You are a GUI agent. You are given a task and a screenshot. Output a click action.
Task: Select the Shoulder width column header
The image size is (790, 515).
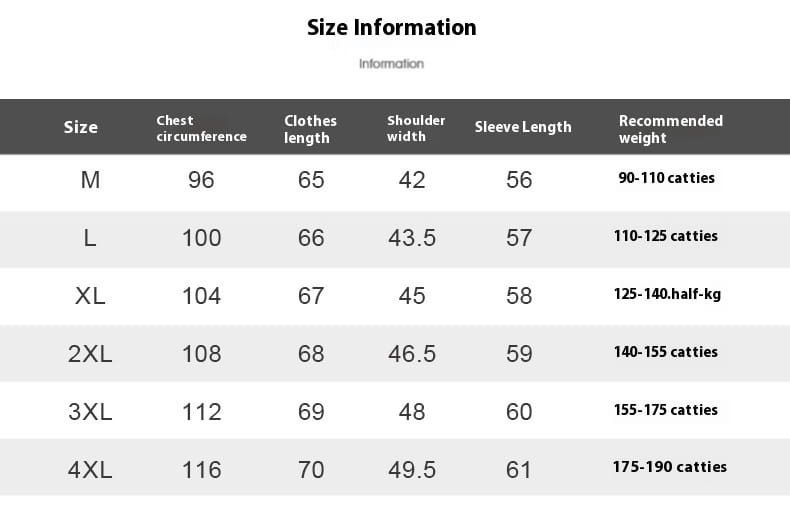pyautogui.click(x=416, y=128)
